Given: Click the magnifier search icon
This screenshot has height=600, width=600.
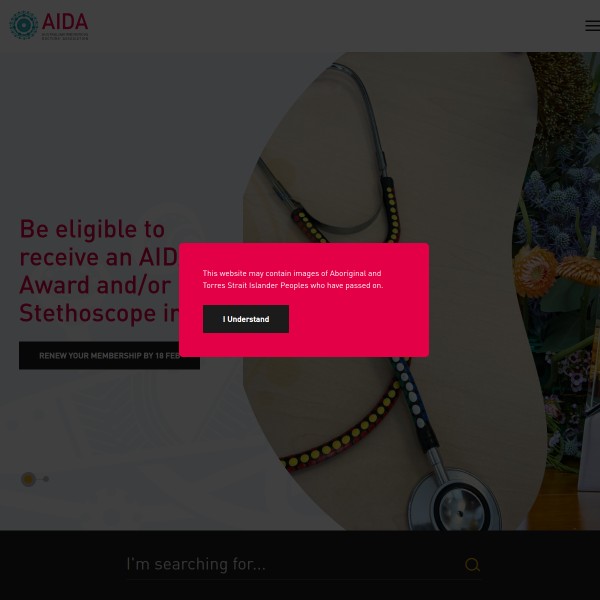Looking at the screenshot, I should 472,564.
